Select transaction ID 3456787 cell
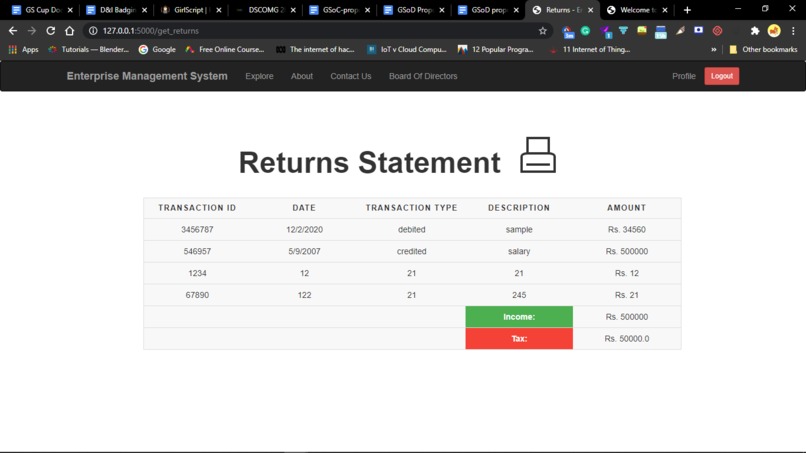The height and width of the screenshot is (453, 806). tap(197, 229)
